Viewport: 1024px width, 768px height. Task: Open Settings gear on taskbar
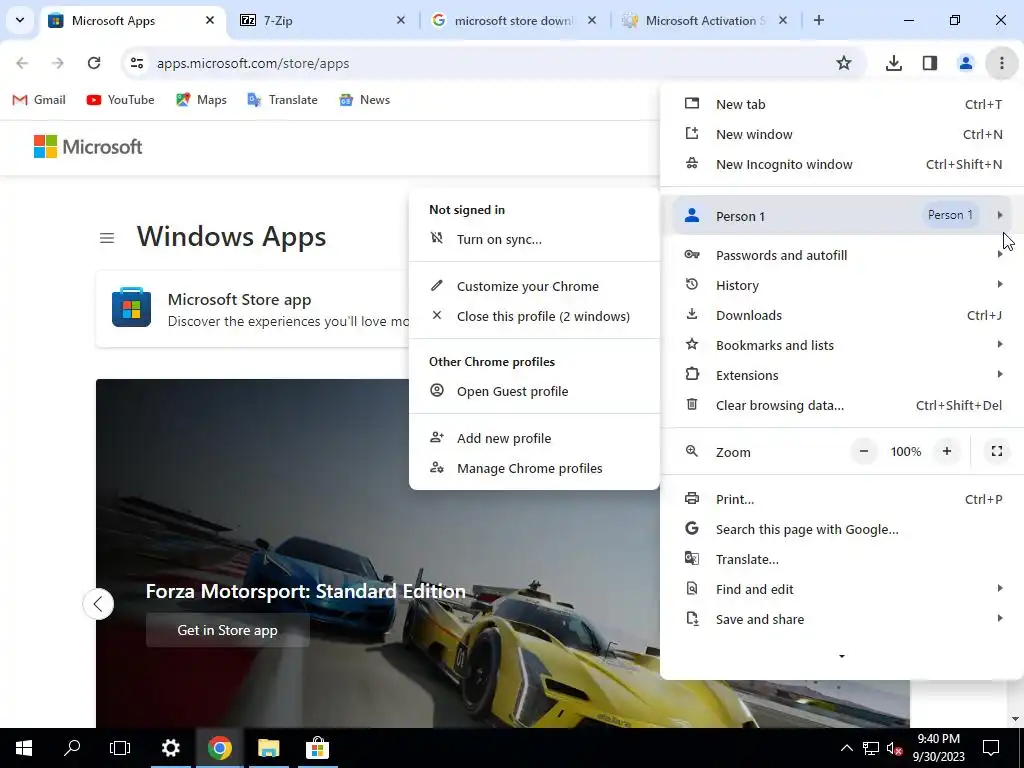[170, 748]
